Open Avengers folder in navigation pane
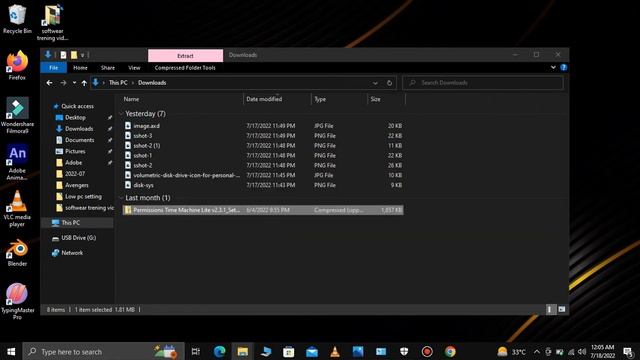 click(x=77, y=185)
